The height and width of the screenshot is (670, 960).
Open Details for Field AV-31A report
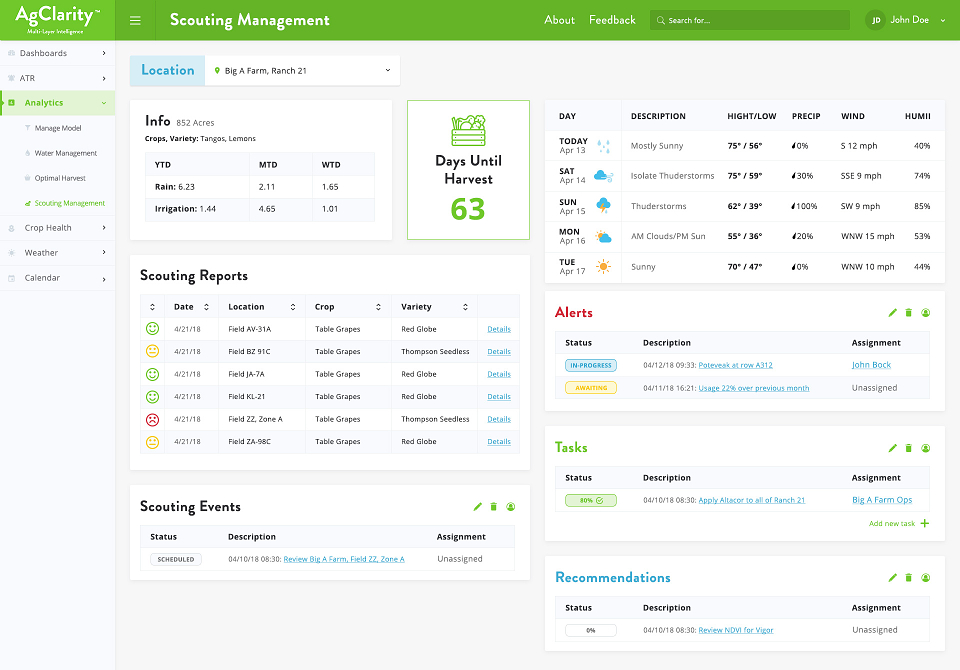click(x=499, y=329)
